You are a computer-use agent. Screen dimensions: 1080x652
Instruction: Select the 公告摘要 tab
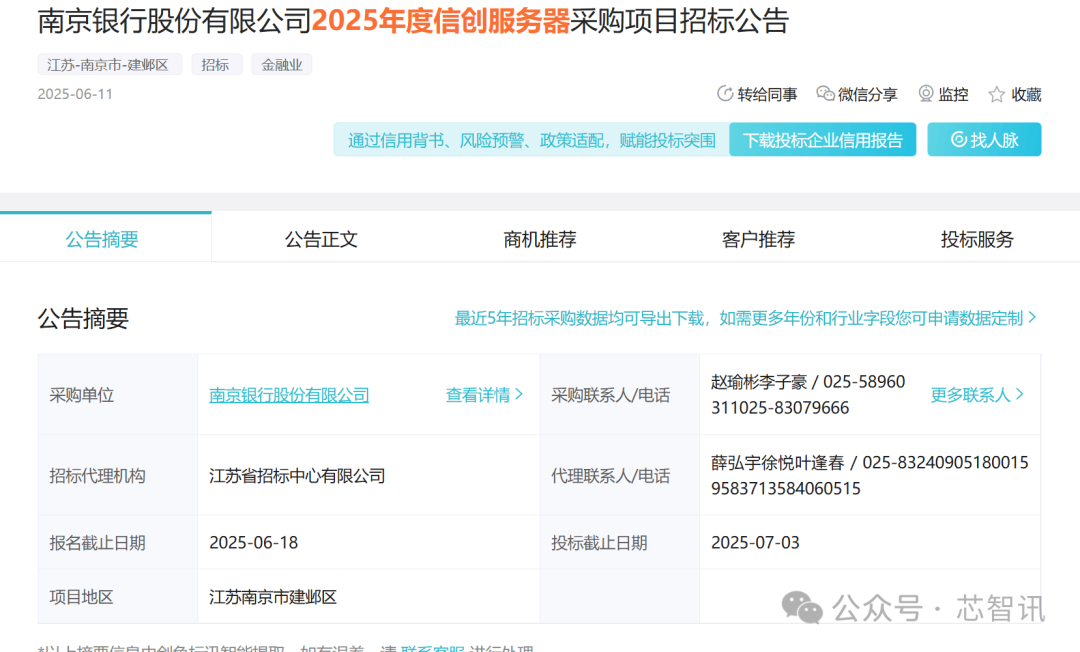pos(102,240)
